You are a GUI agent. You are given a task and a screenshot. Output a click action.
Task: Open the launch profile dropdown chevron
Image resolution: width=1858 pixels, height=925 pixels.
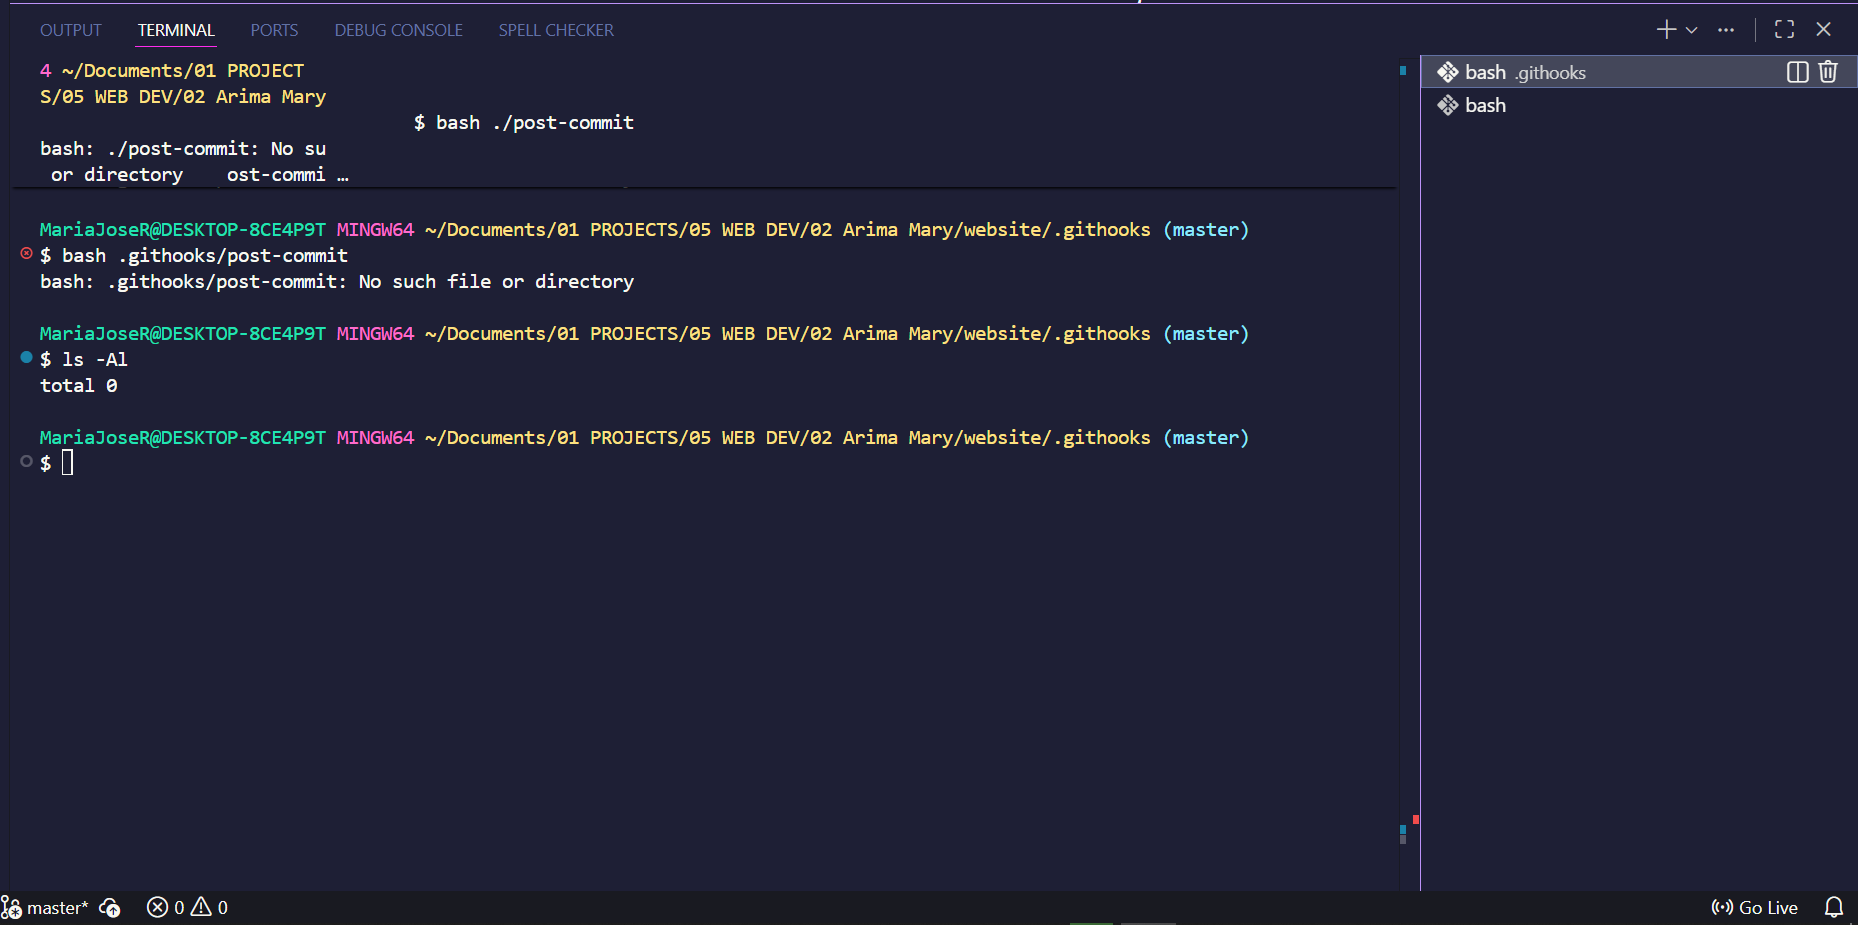[x=1692, y=30]
